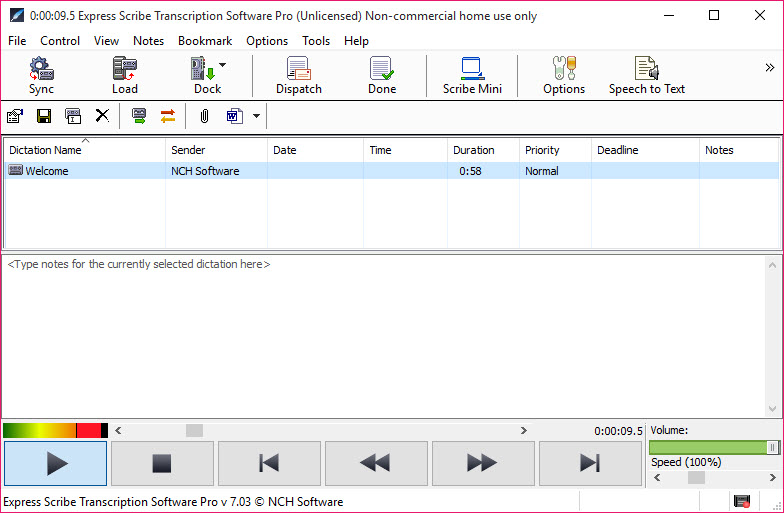Click the status bar recorder icon
Viewport: 784px width, 513px height.
click(x=742, y=501)
